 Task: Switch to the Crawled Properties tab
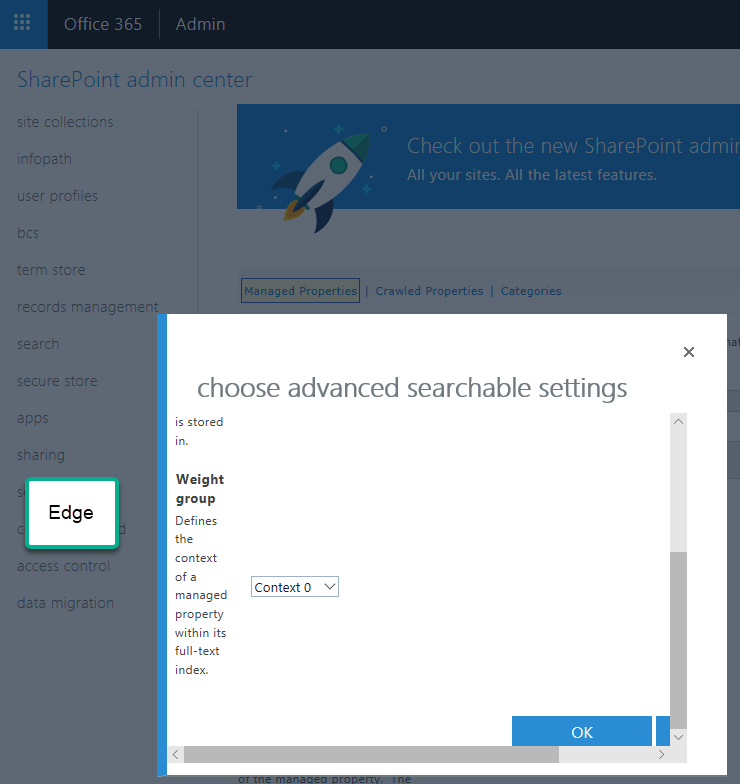click(429, 291)
